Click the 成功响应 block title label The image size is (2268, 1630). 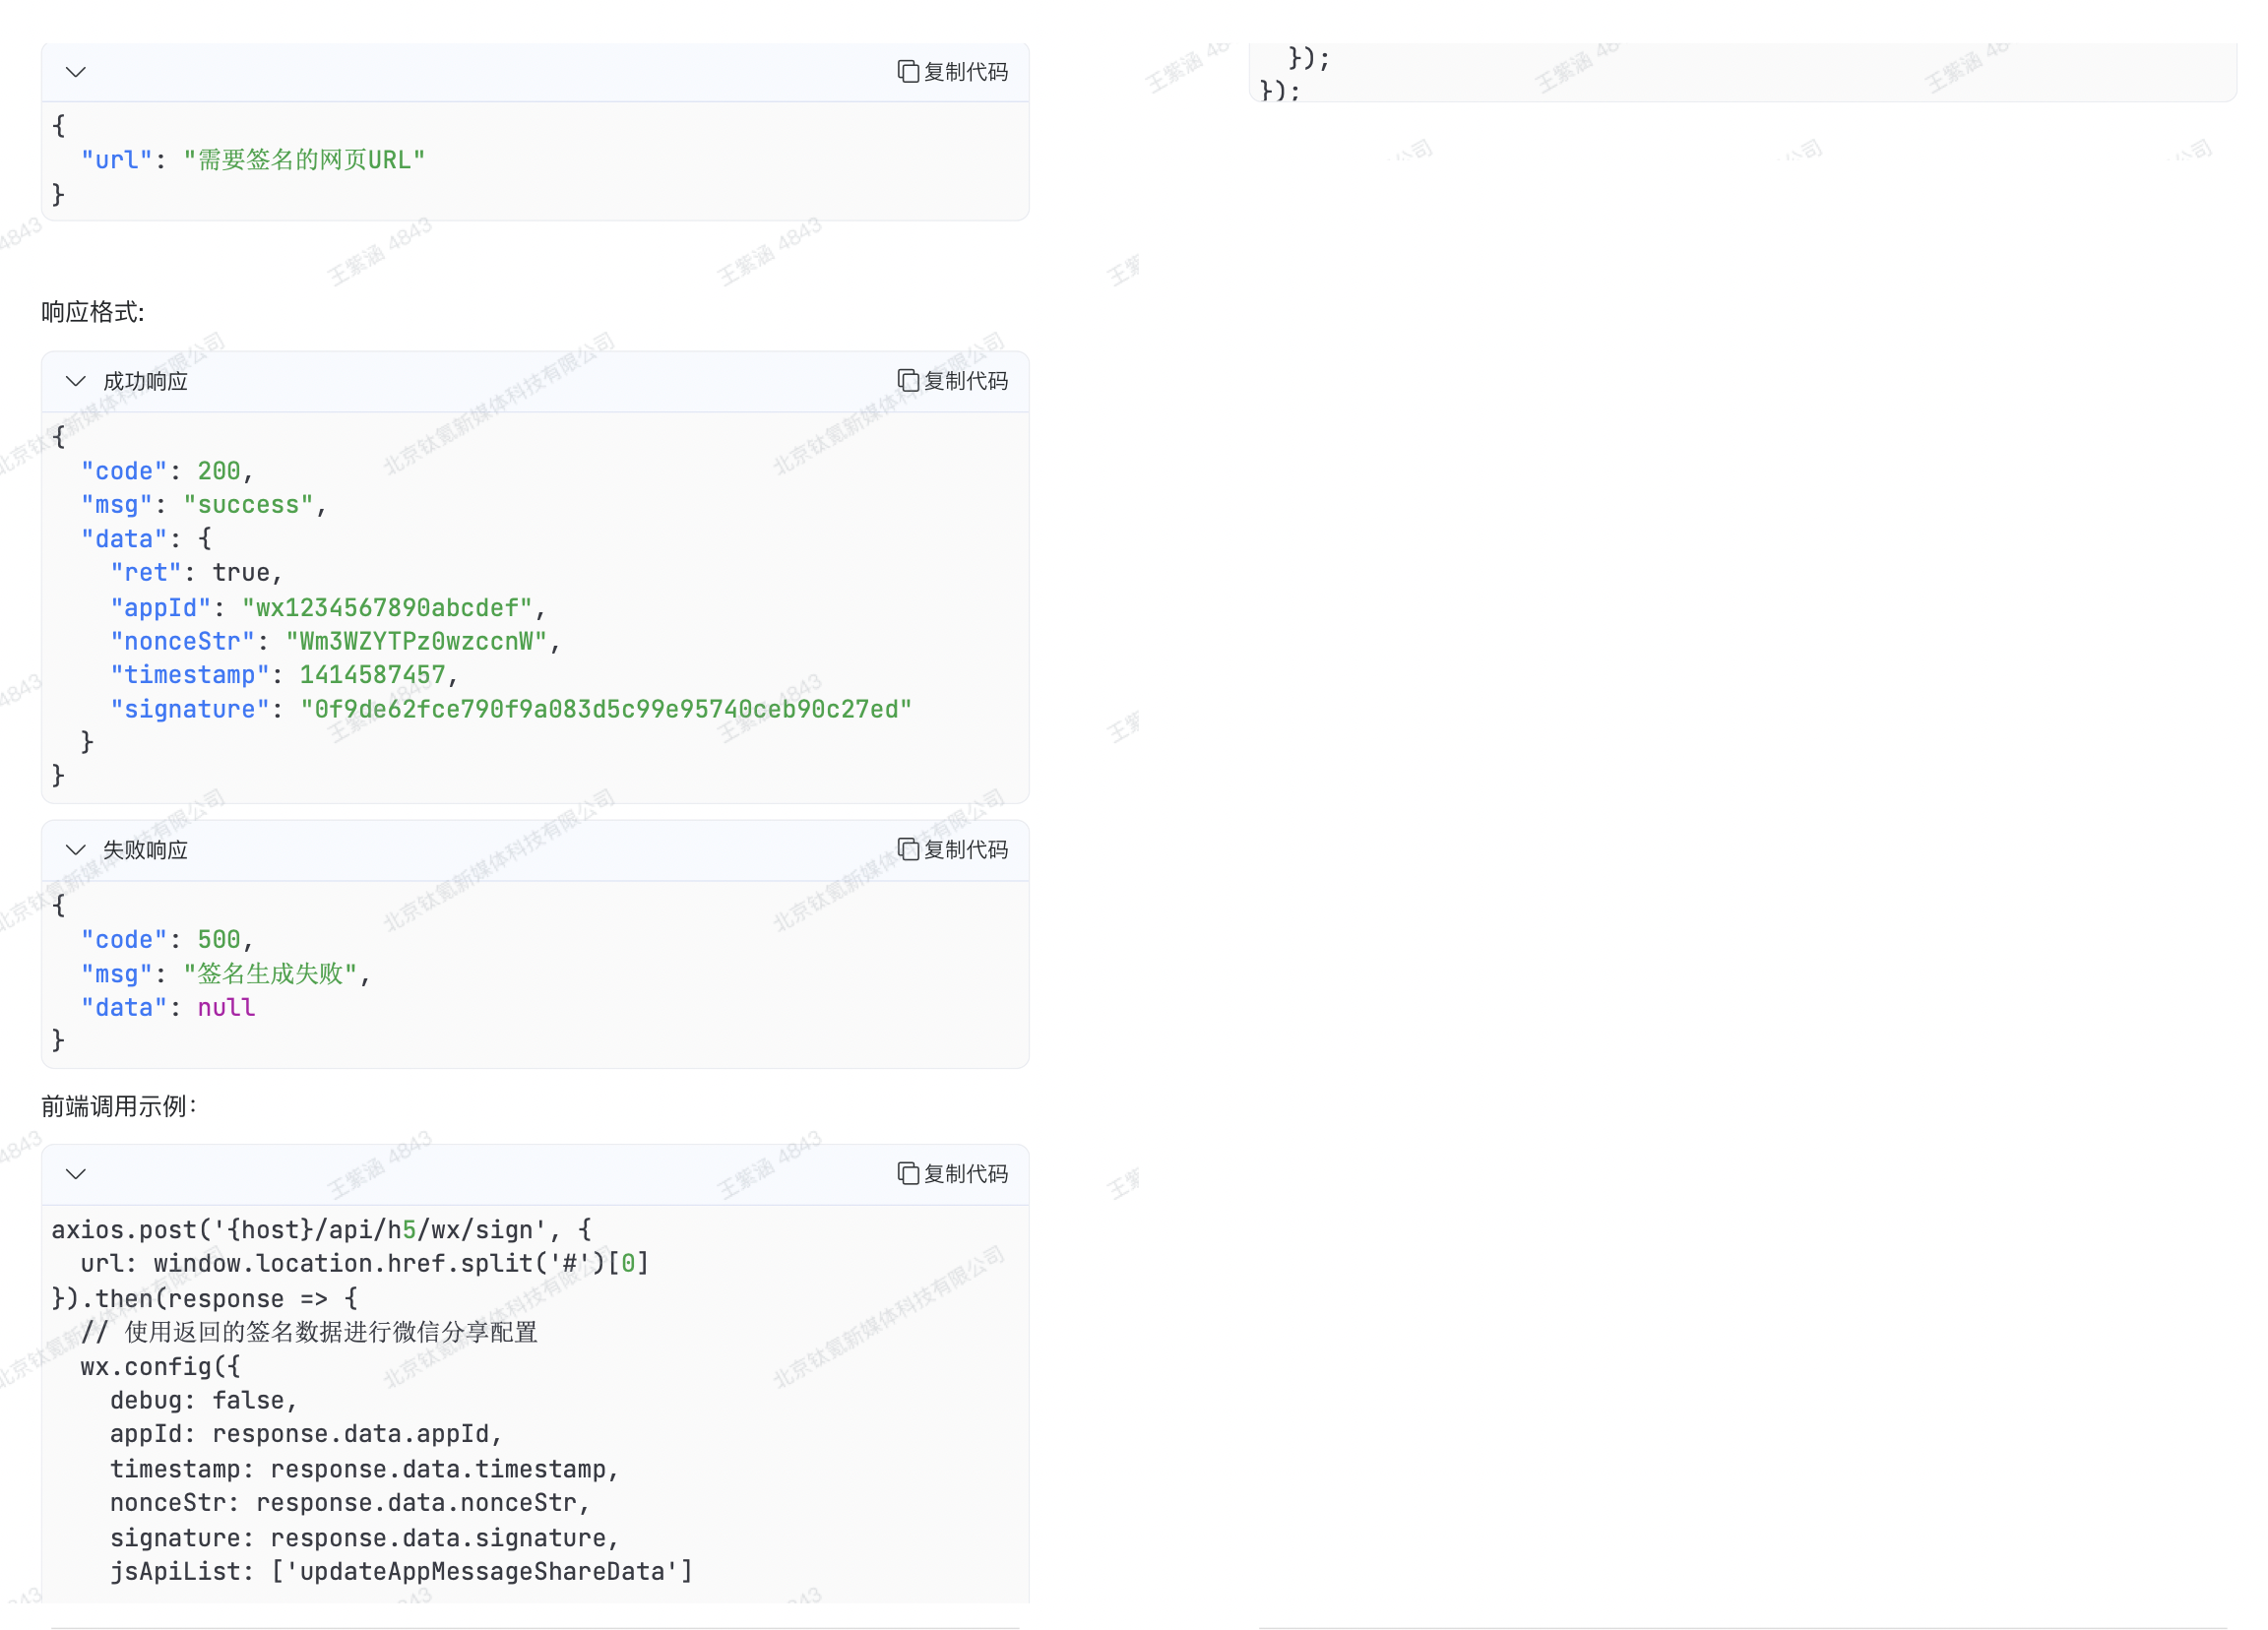[x=146, y=381]
